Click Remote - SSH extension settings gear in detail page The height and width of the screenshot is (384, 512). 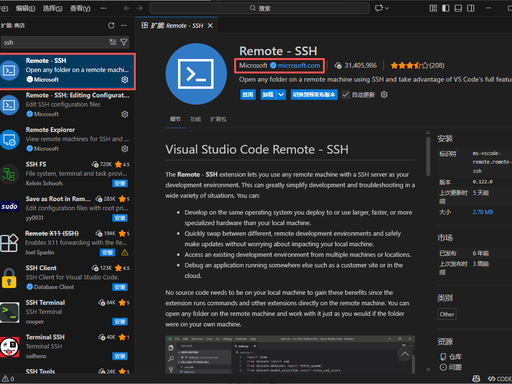click(x=384, y=95)
